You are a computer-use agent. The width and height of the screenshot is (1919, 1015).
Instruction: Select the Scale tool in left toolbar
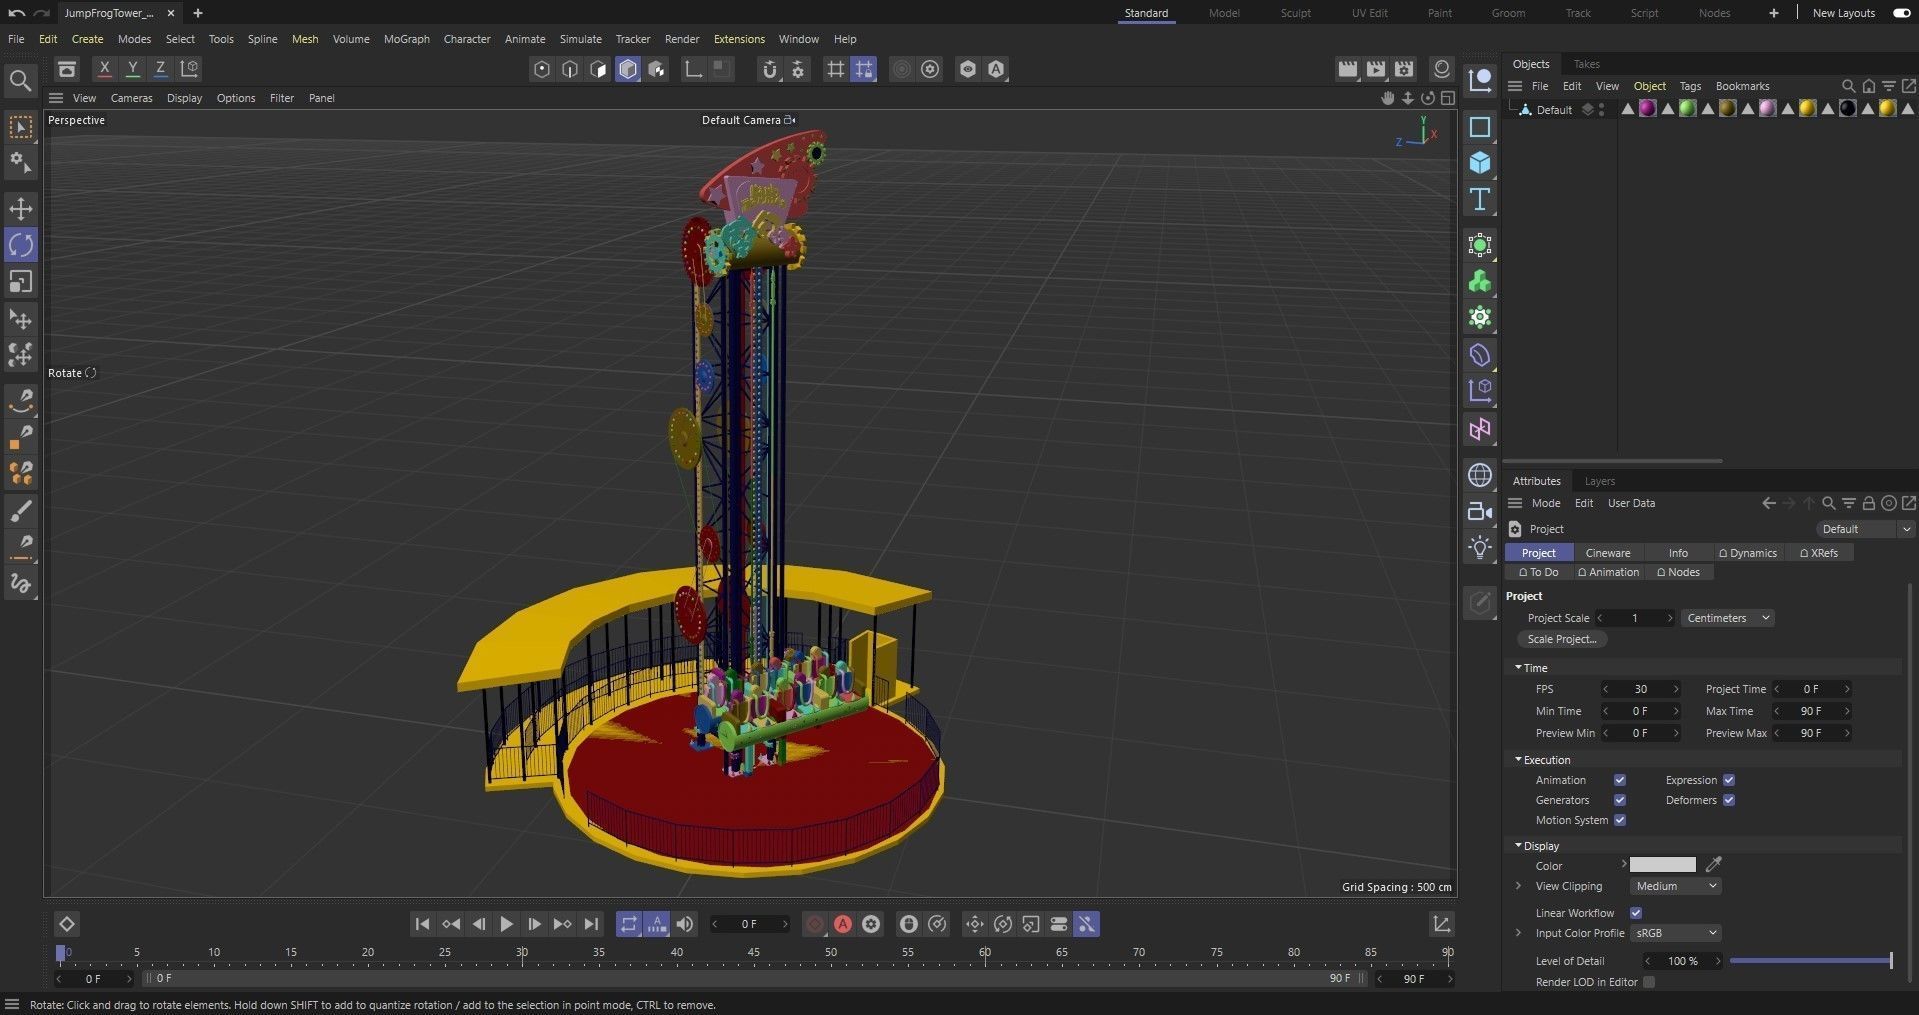point(21,282)
